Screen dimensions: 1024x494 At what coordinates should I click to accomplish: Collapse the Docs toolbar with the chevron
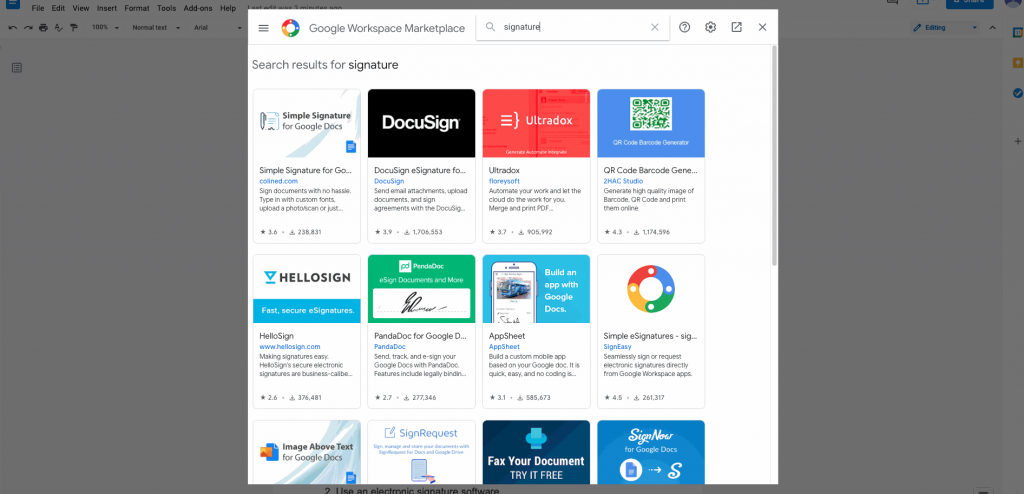point(993,27)
